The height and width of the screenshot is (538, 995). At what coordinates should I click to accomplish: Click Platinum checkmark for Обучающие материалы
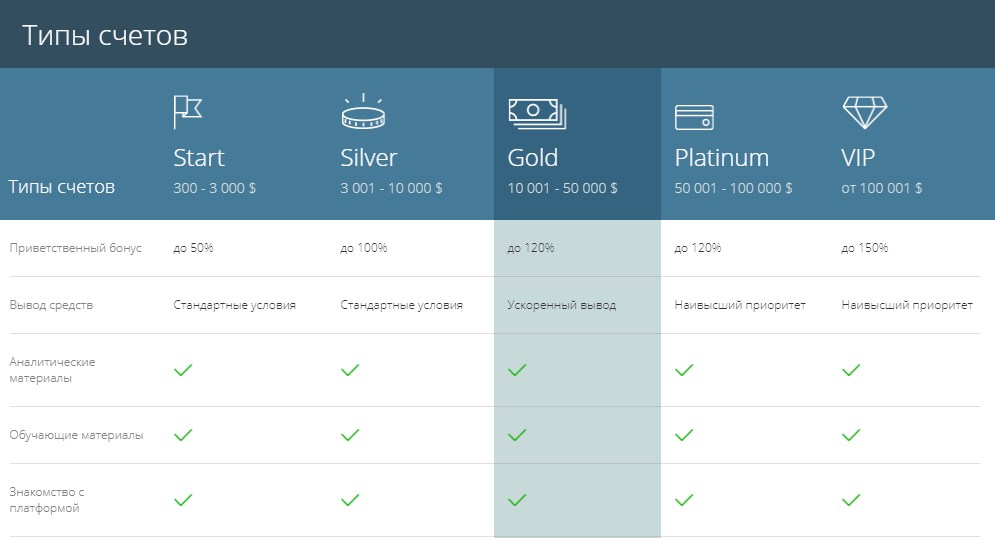[x=684, y=435]
